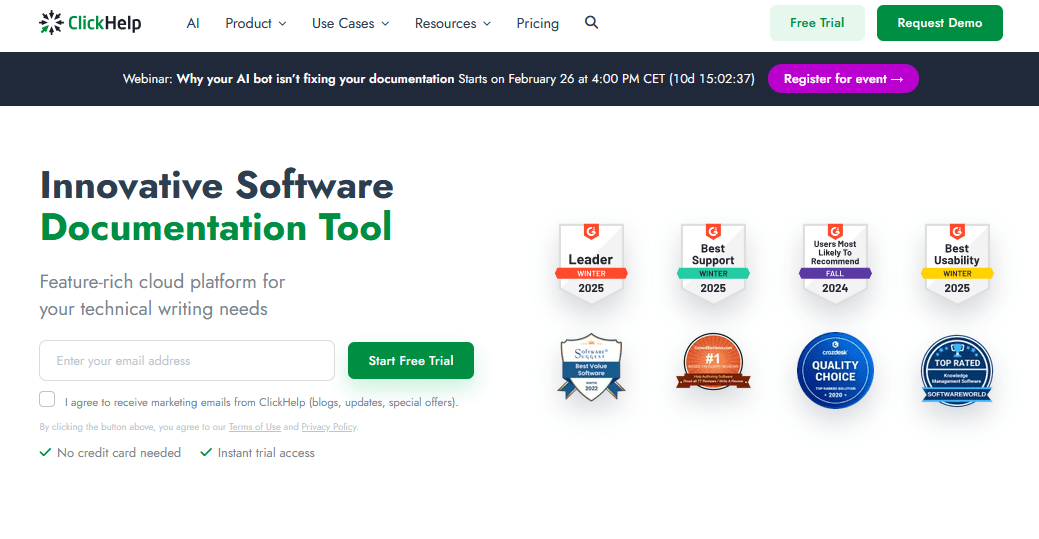
Task: Go to the Pricing page
Action: click(x=537, y=23)
